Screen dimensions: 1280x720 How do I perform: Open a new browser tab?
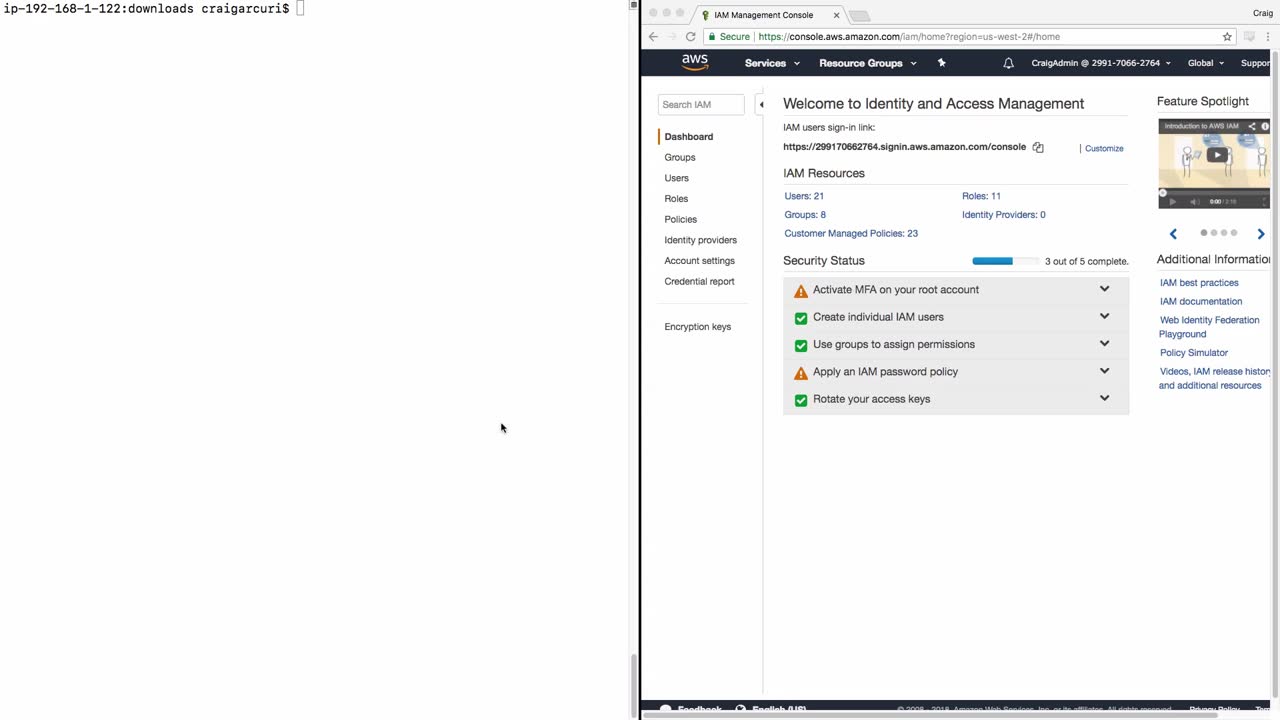click(x=860, y=15)
